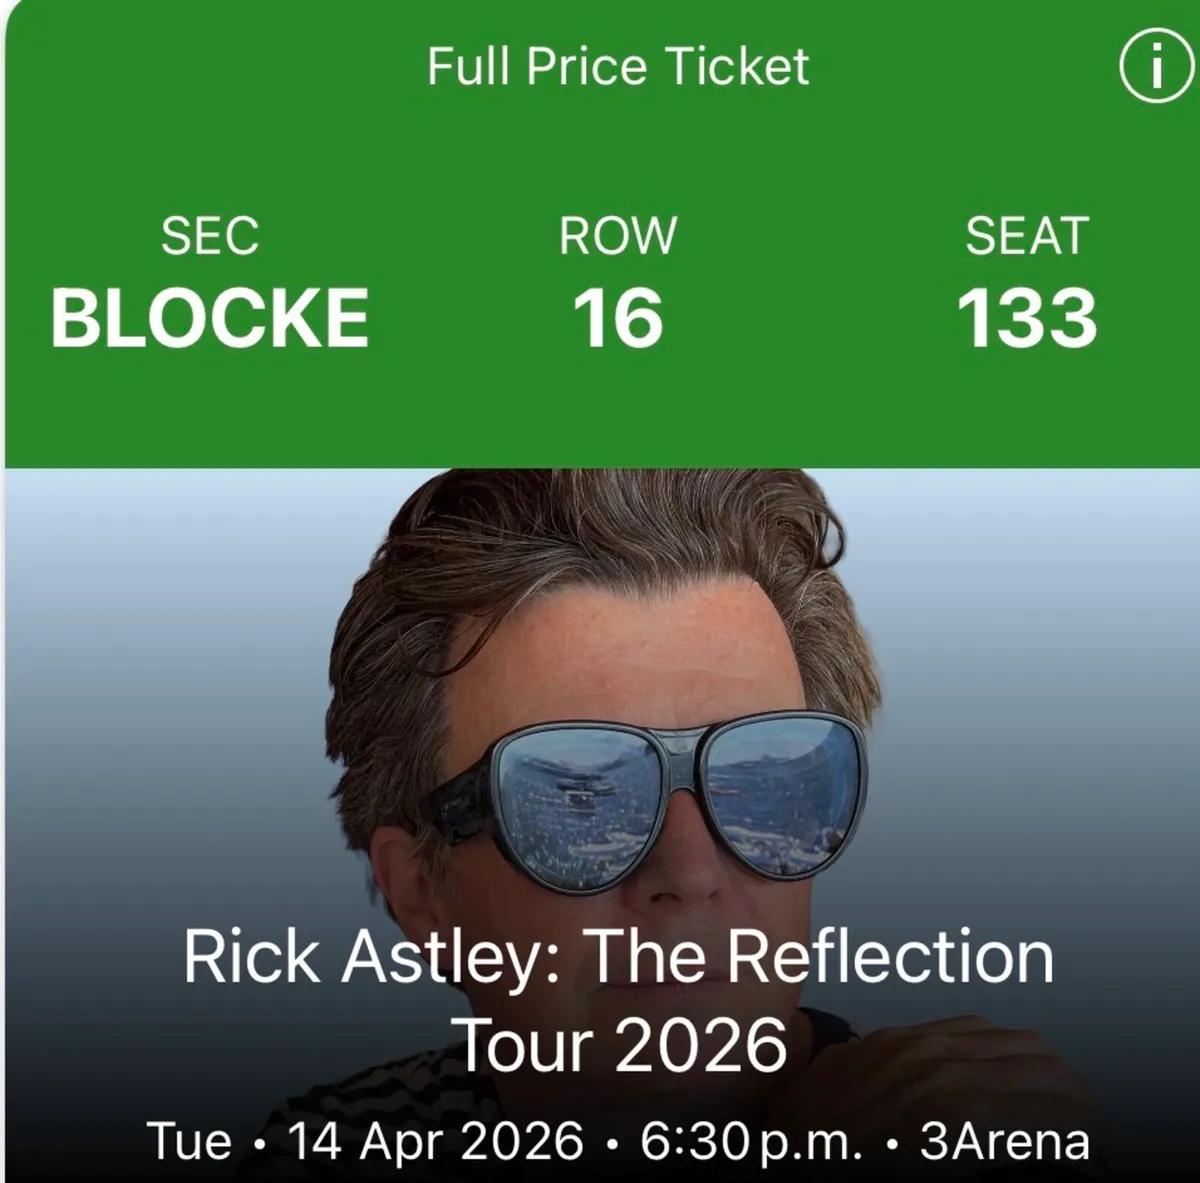1200x1183 pixels.
Task: Select row number 16
Action: 617,315
